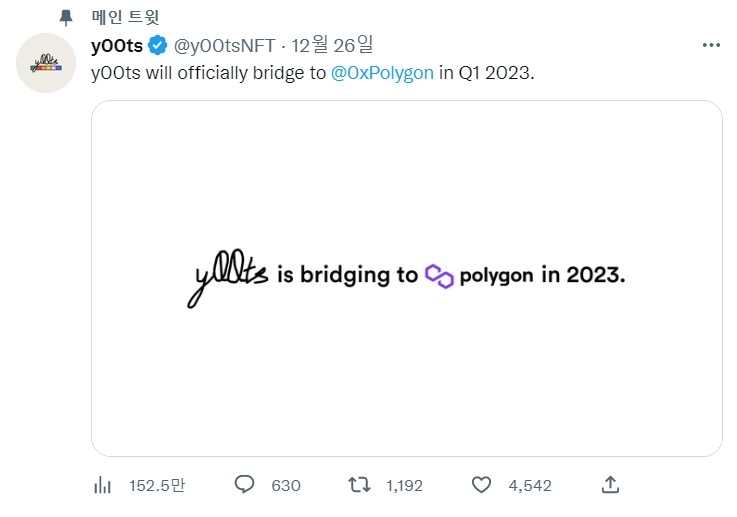View tweet analytics bar chart icon

(x=102, y=485)
